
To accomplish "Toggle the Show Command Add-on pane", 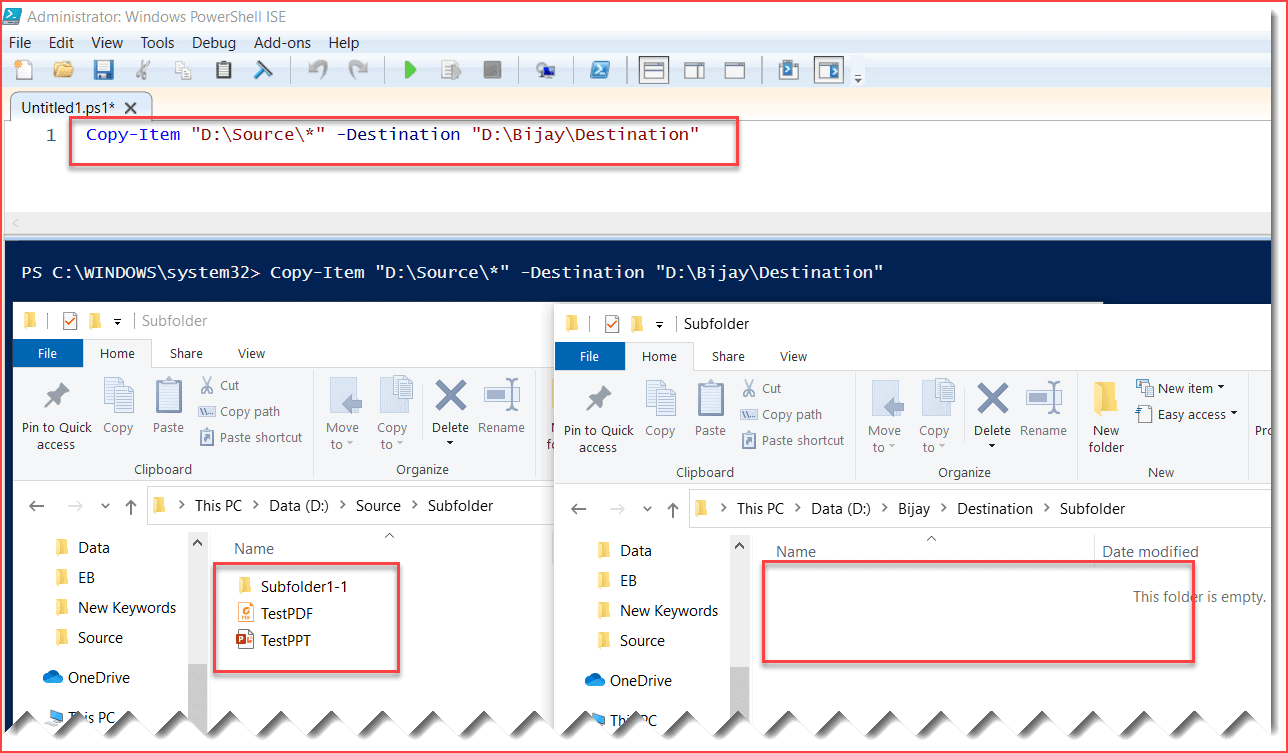I will point(829,69).
